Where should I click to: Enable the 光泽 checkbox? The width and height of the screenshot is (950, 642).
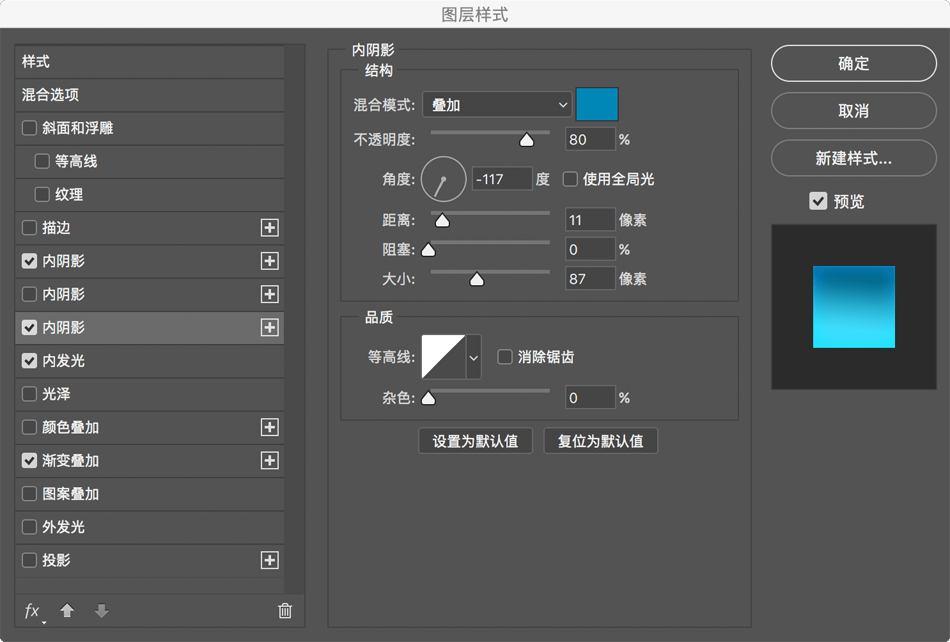[x=29, y=394]
